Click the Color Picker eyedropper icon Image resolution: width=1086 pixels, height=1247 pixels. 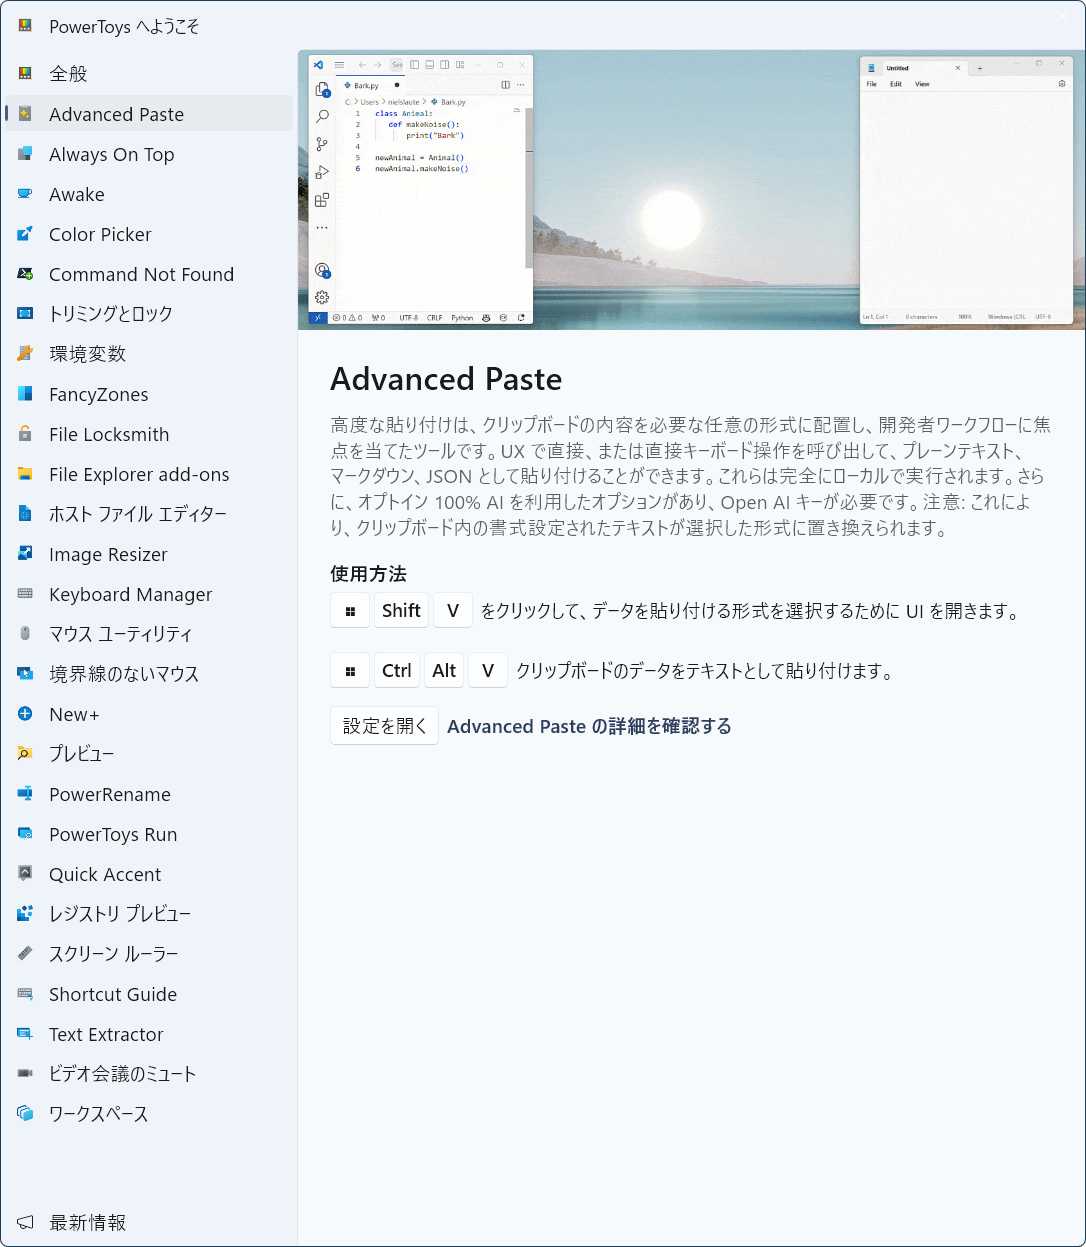click(25, 234)
